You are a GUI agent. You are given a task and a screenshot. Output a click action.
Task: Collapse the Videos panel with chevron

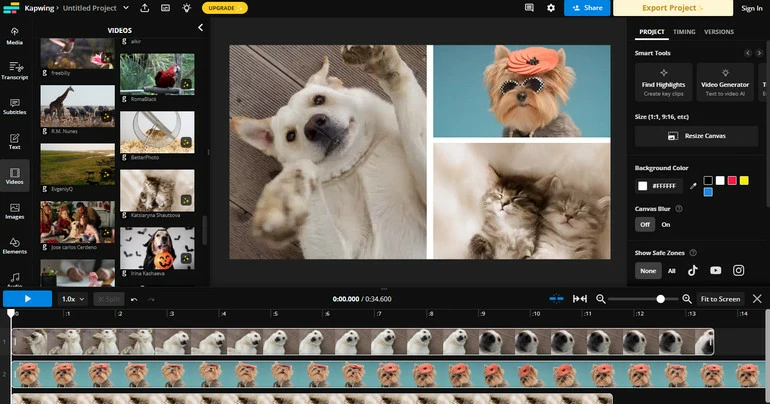pyautogui.click(x=200, y=28)
